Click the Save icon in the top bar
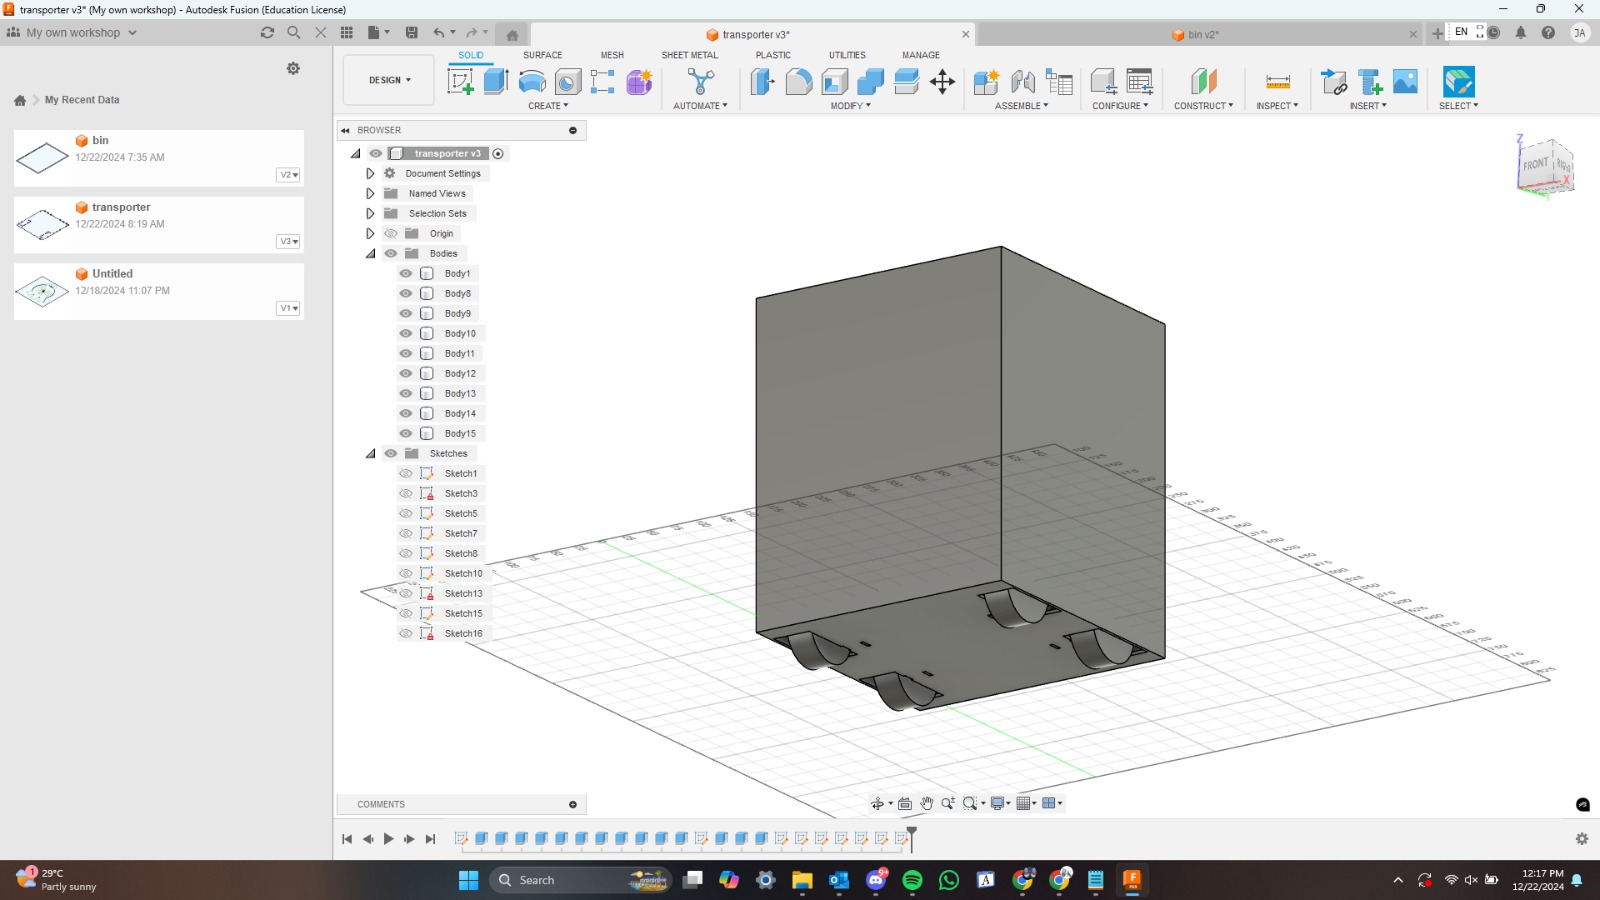This screenshot has width=1600, height=900. point(411,33)
